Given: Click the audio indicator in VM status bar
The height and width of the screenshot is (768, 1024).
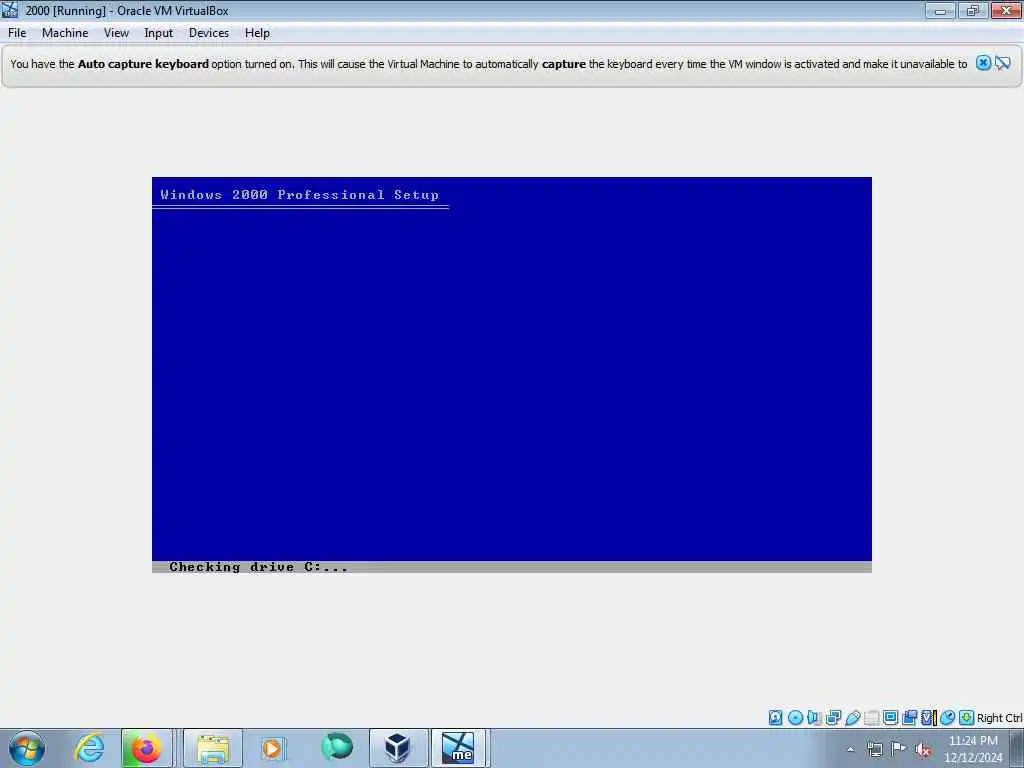Looking at the screenshot, I should point(814,718).
